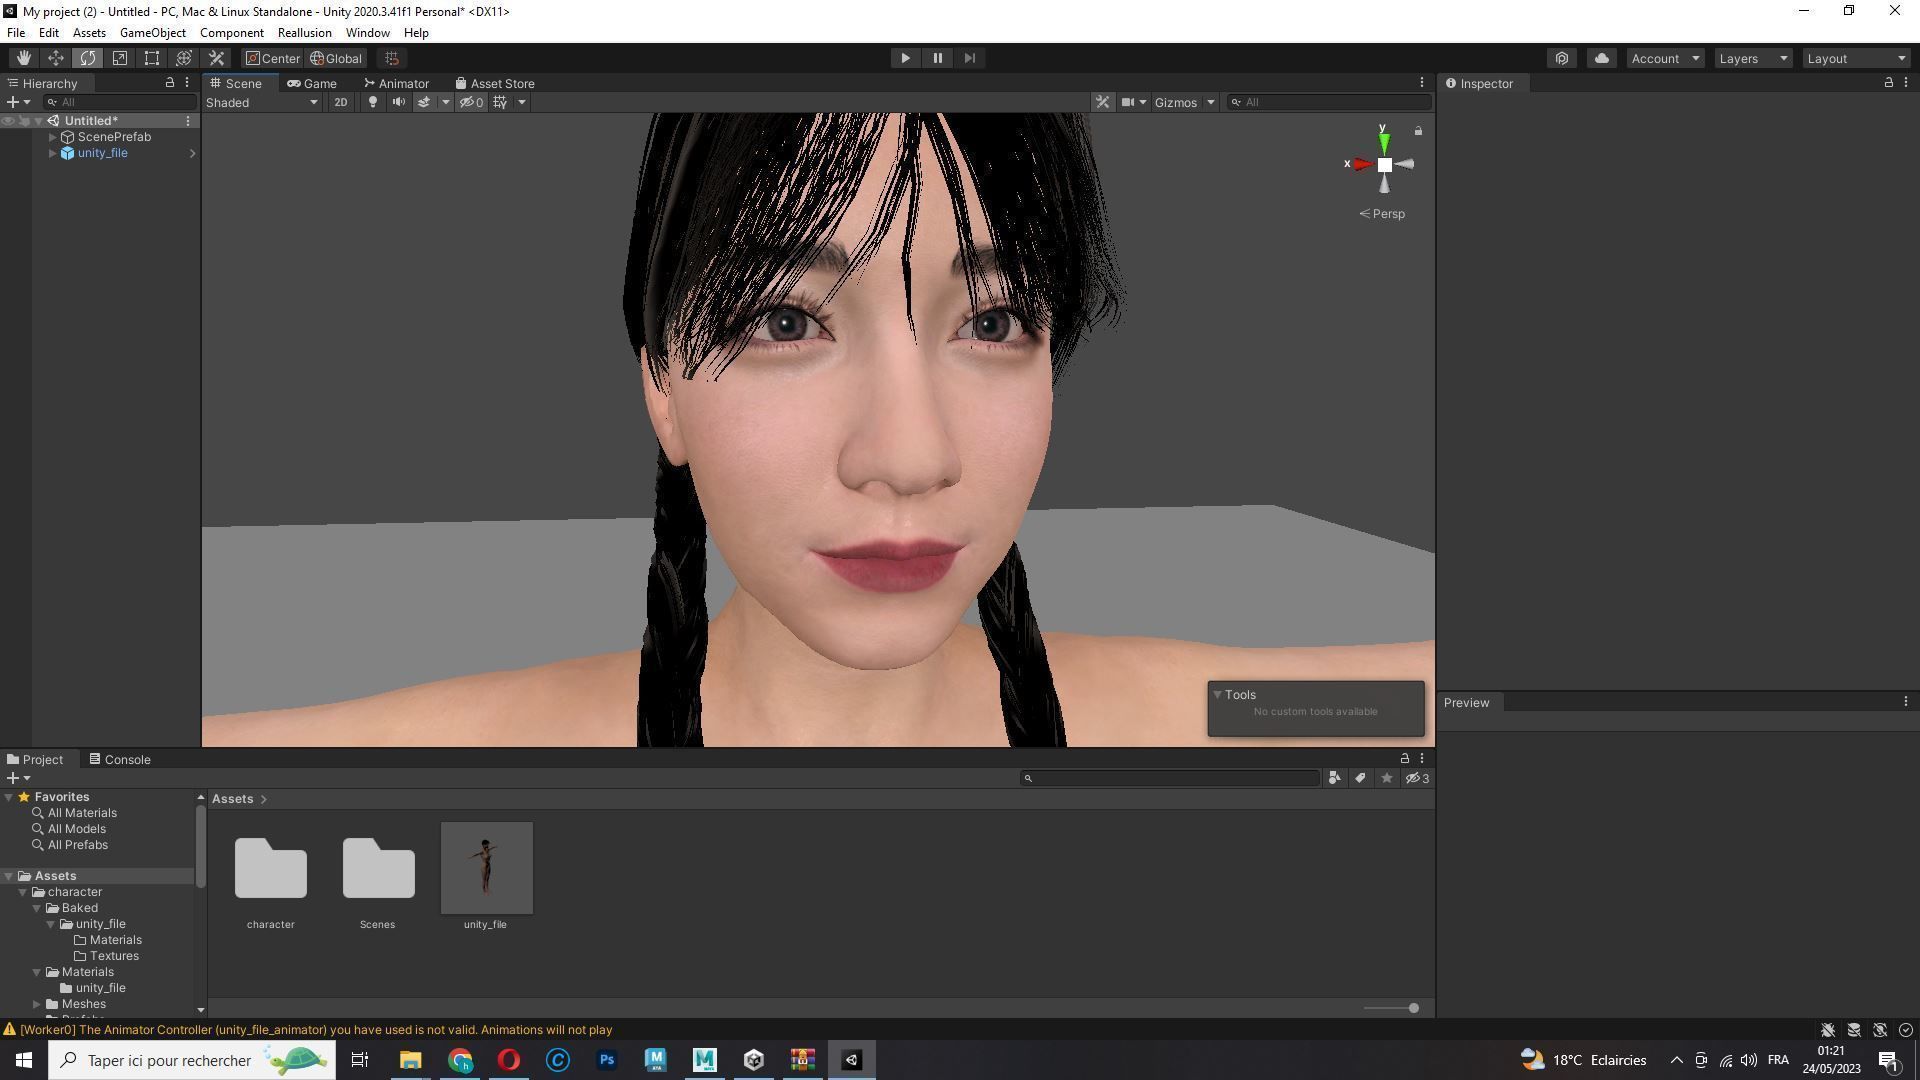Viewport: 1920px width, 1080px height.
Task: Click the Account button
Action: 1664,58
